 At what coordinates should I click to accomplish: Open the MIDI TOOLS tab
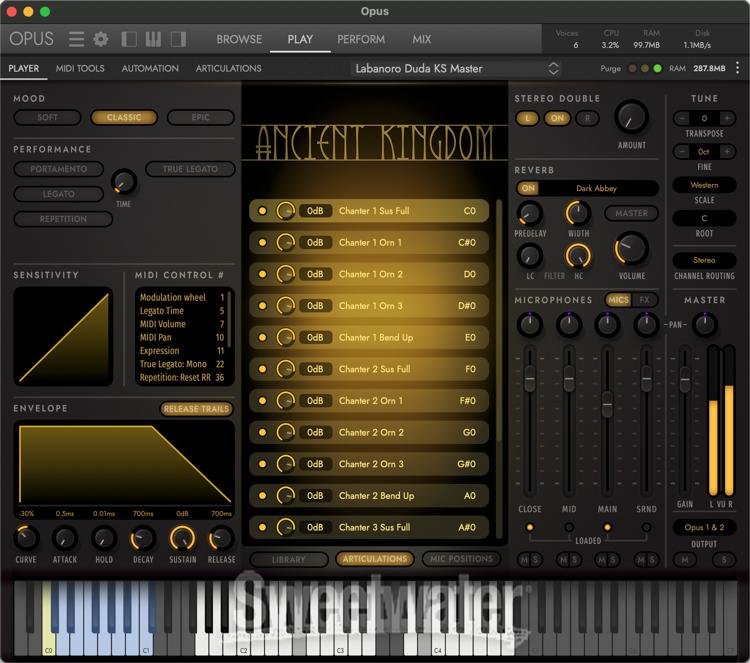pyautogui.click(x=80, y=68)
